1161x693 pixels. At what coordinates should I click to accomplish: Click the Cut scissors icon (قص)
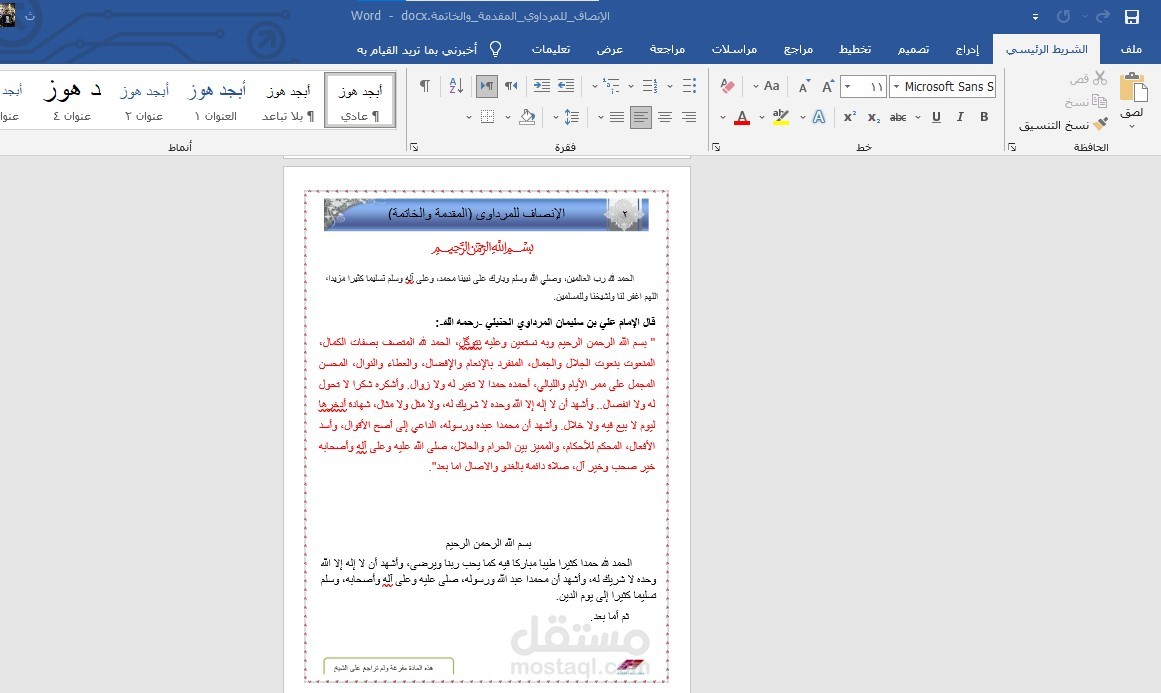click(1100, 78)
